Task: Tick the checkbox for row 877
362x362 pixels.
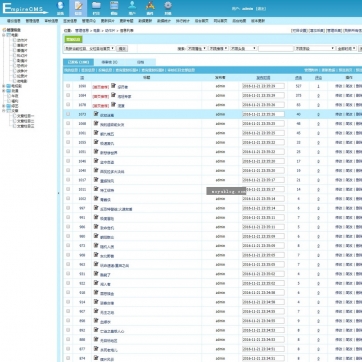Action: tap(68, 348)
